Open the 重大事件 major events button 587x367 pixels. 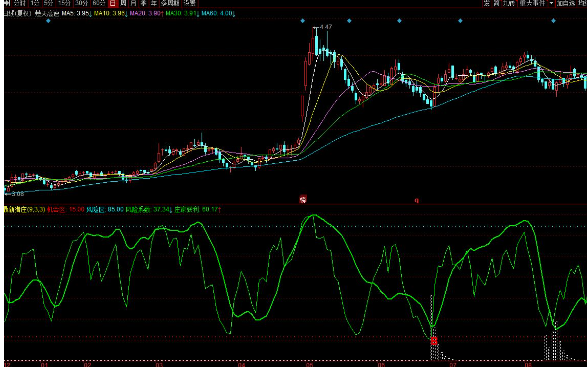tap(532, 3)
